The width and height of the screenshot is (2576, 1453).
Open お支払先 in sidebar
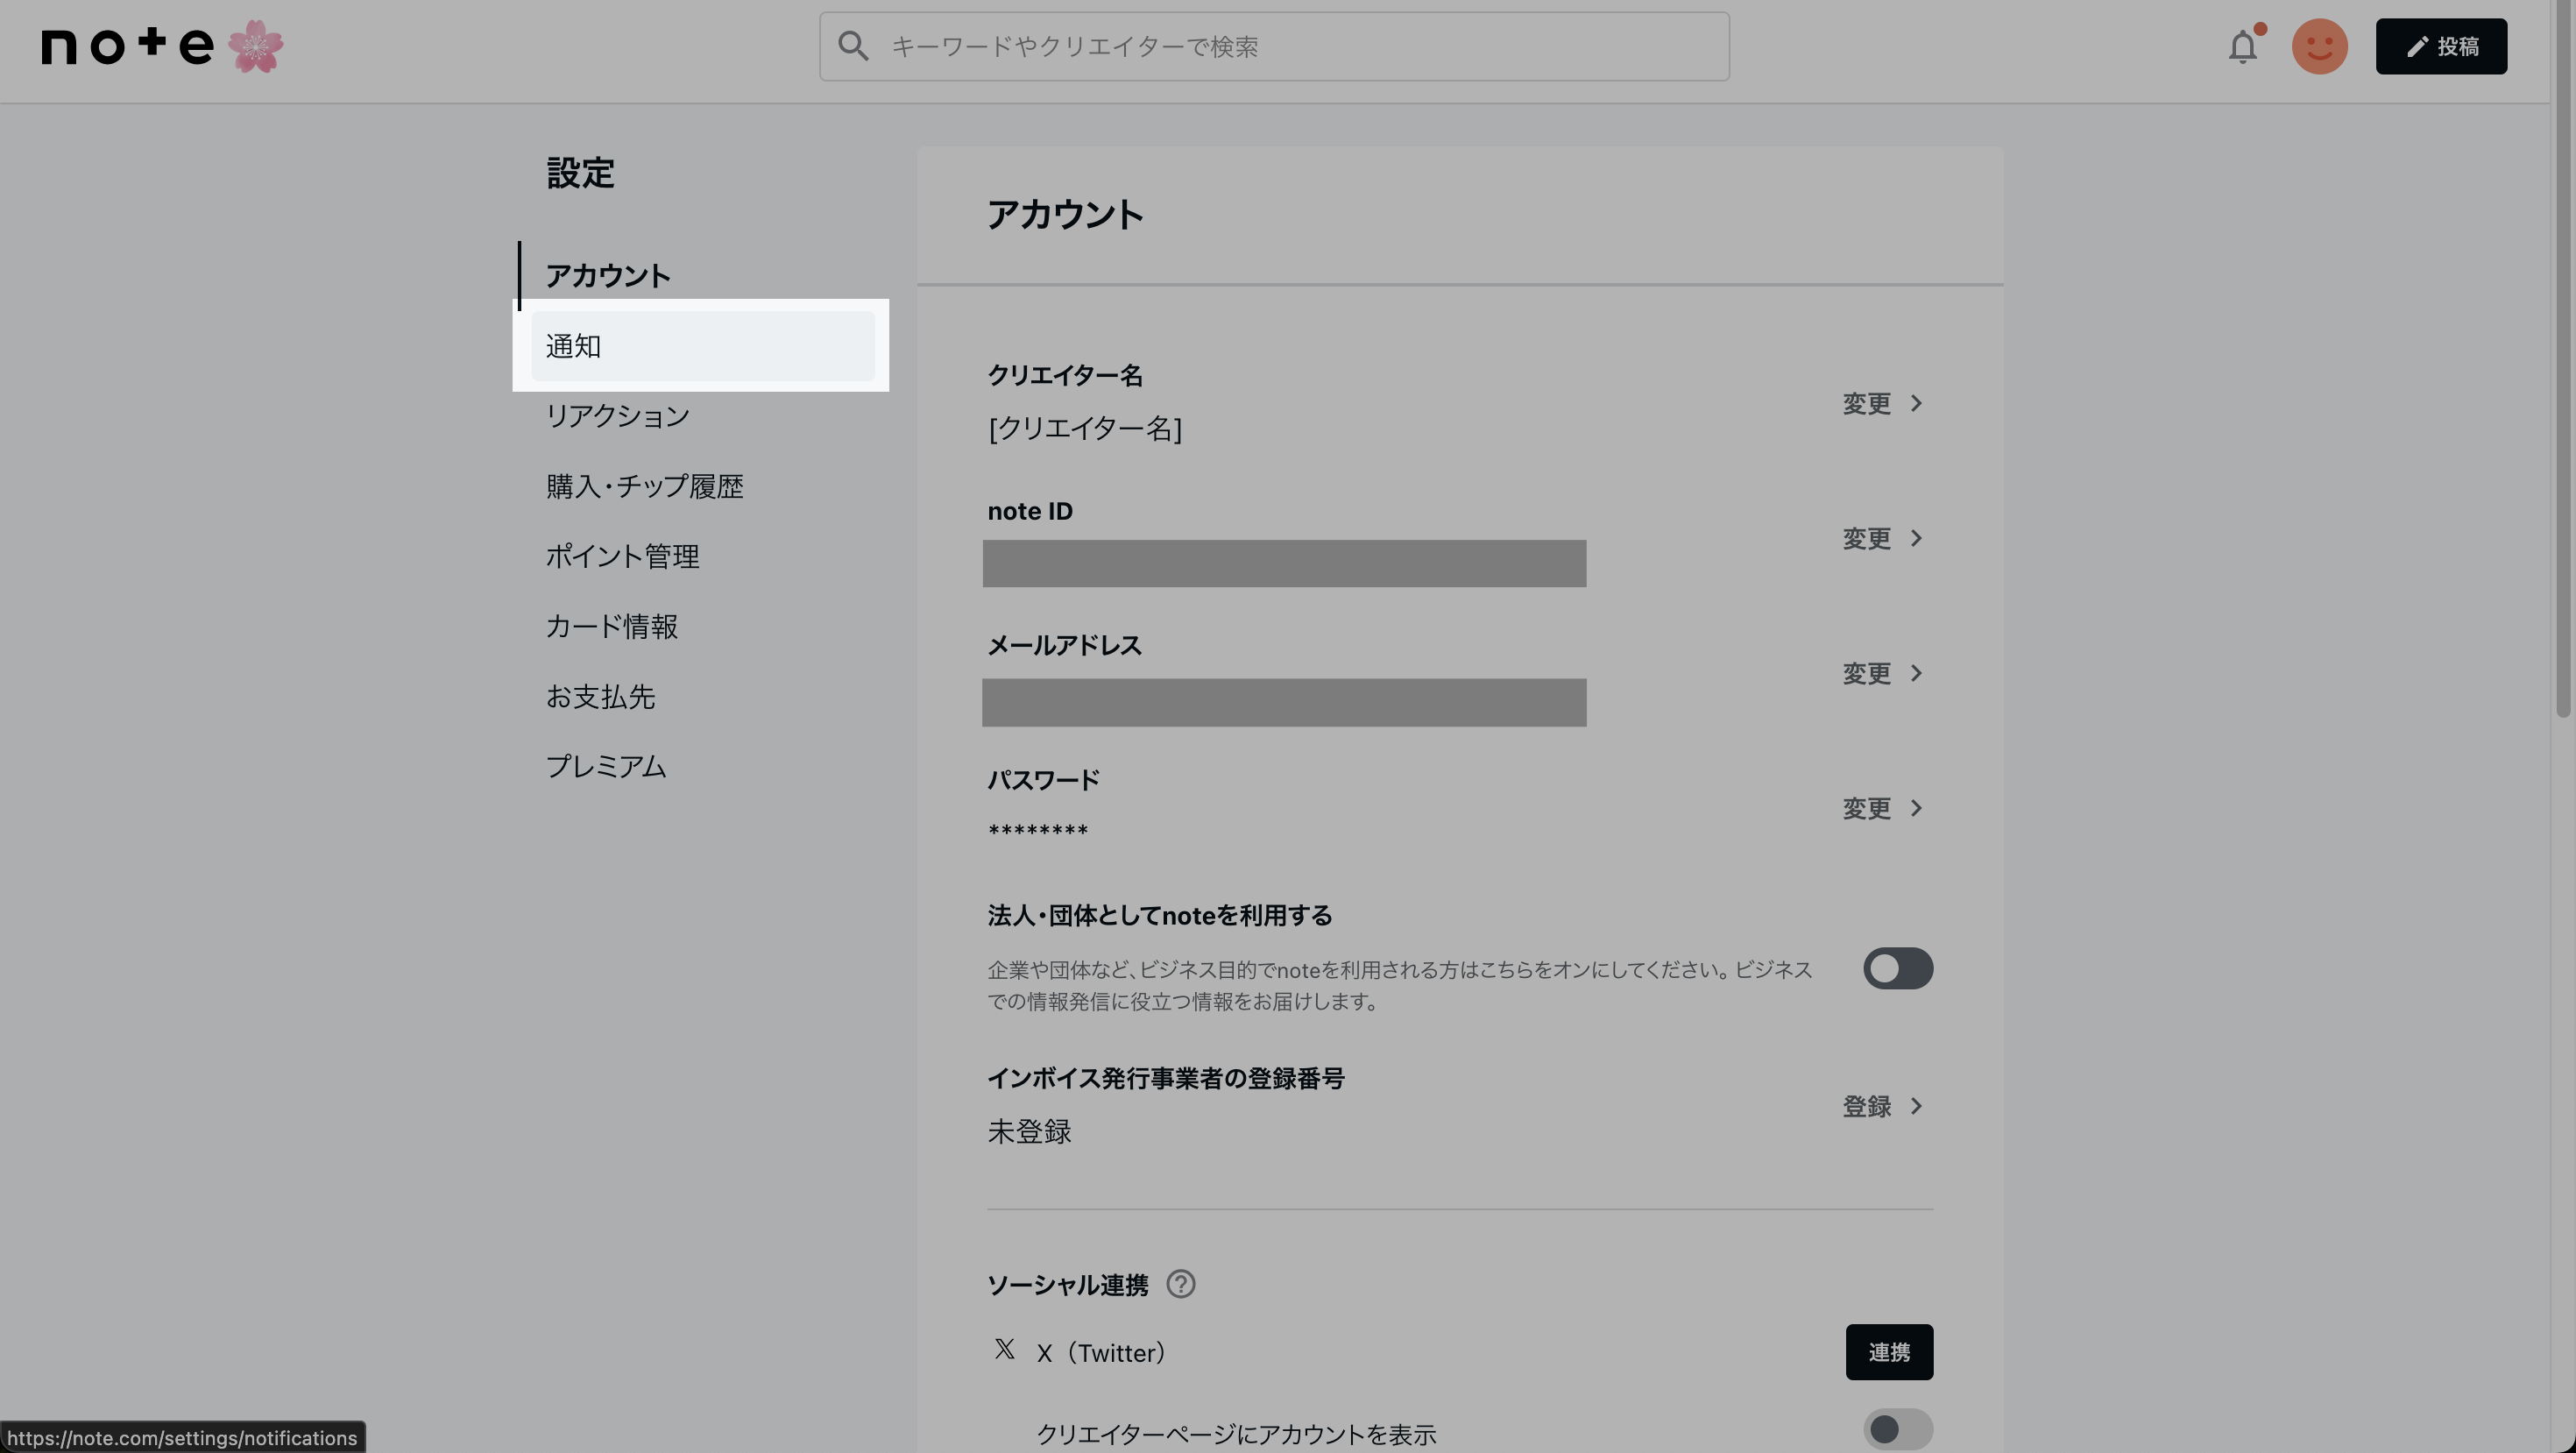point(601,696)
